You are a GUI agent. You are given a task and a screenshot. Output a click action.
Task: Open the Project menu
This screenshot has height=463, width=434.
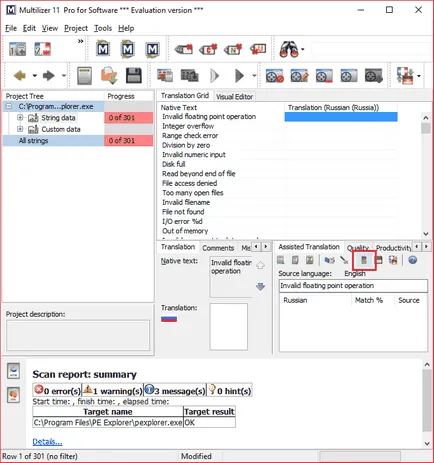(76, 28)
